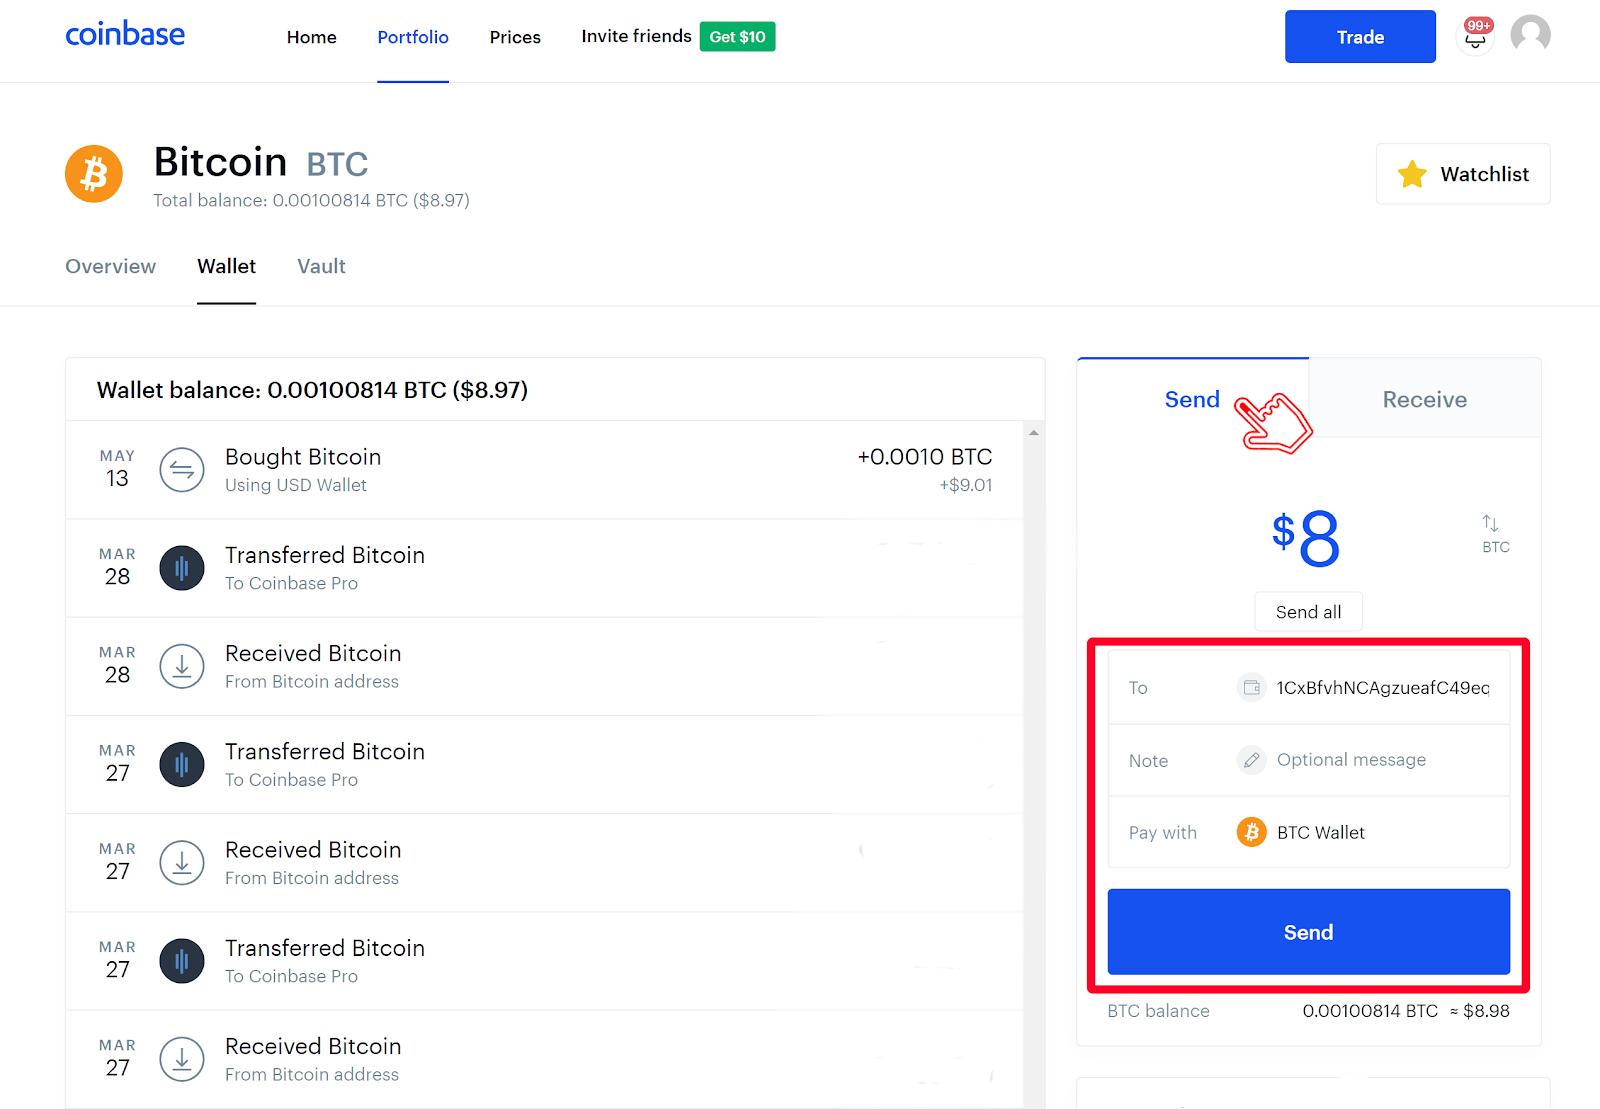Screen dimensions: 1600x1109
Task: Open the Prices page
Action: coord(515,37)
